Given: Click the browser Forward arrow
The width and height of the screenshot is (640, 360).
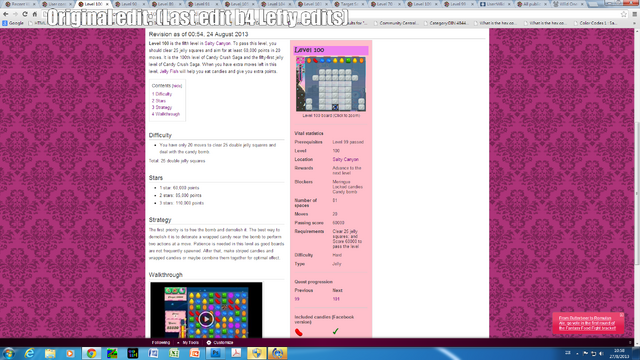Looking at the screenshot, I should pos(15,14).
